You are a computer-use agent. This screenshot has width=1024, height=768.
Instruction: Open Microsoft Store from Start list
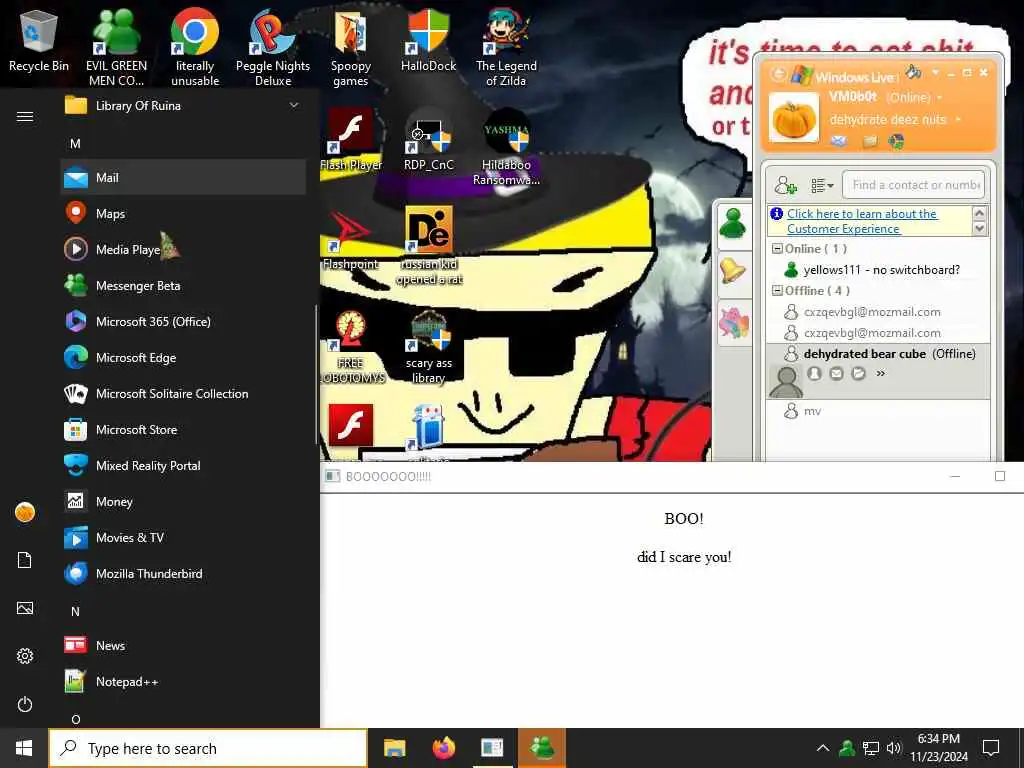click(x=183, y=429)
